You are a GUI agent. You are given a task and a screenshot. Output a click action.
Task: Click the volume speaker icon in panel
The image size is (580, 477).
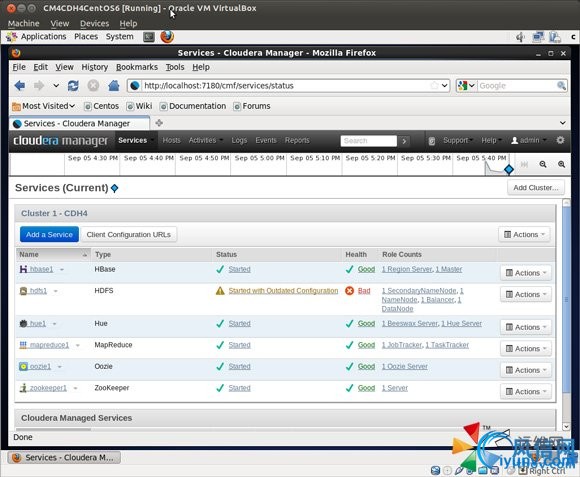point(520,37)
